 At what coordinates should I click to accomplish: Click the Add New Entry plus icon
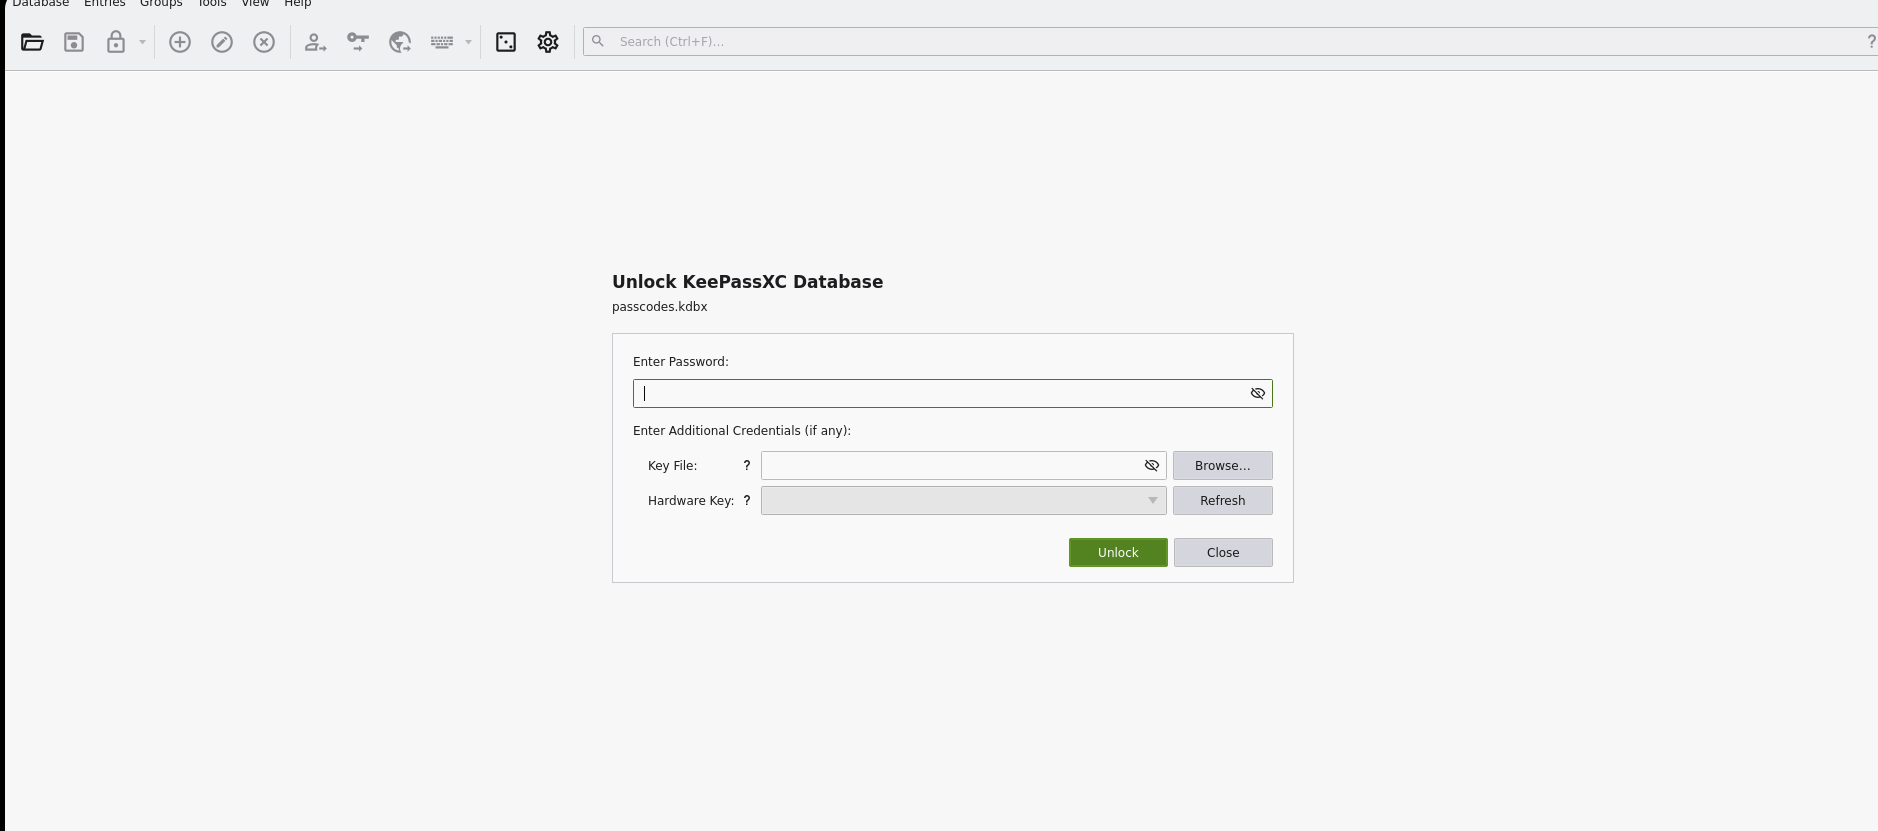pyautogui.click(x=180, y=42)
